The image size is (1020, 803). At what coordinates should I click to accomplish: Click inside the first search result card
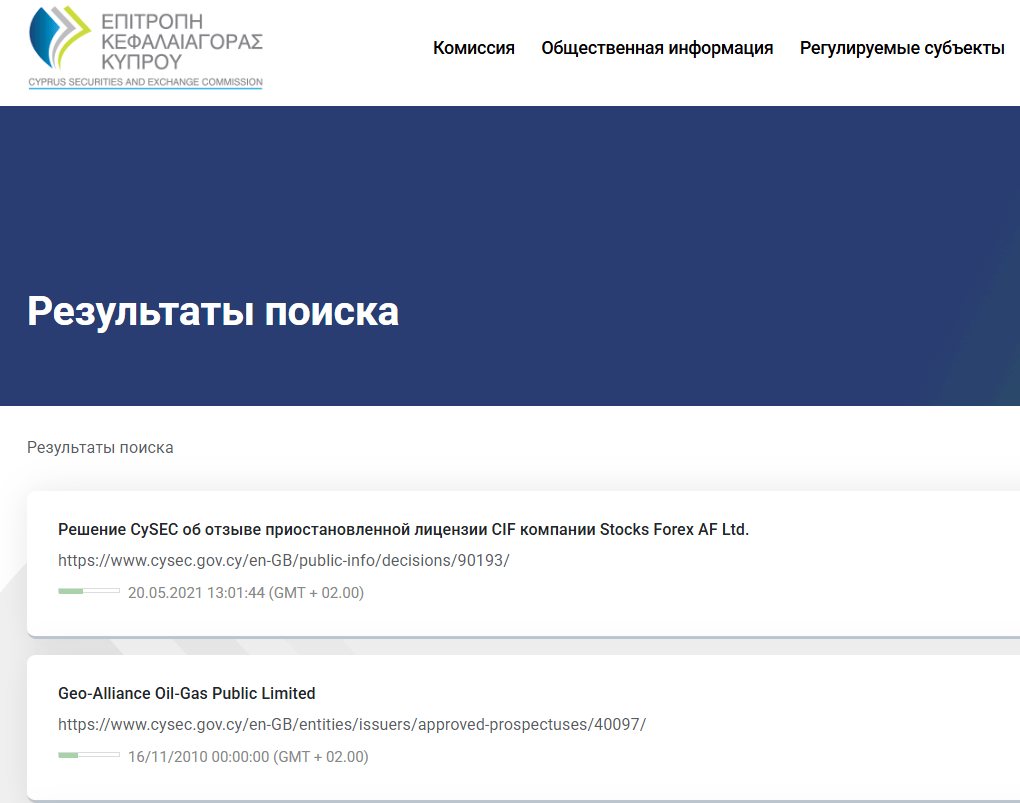coord(510,558)
